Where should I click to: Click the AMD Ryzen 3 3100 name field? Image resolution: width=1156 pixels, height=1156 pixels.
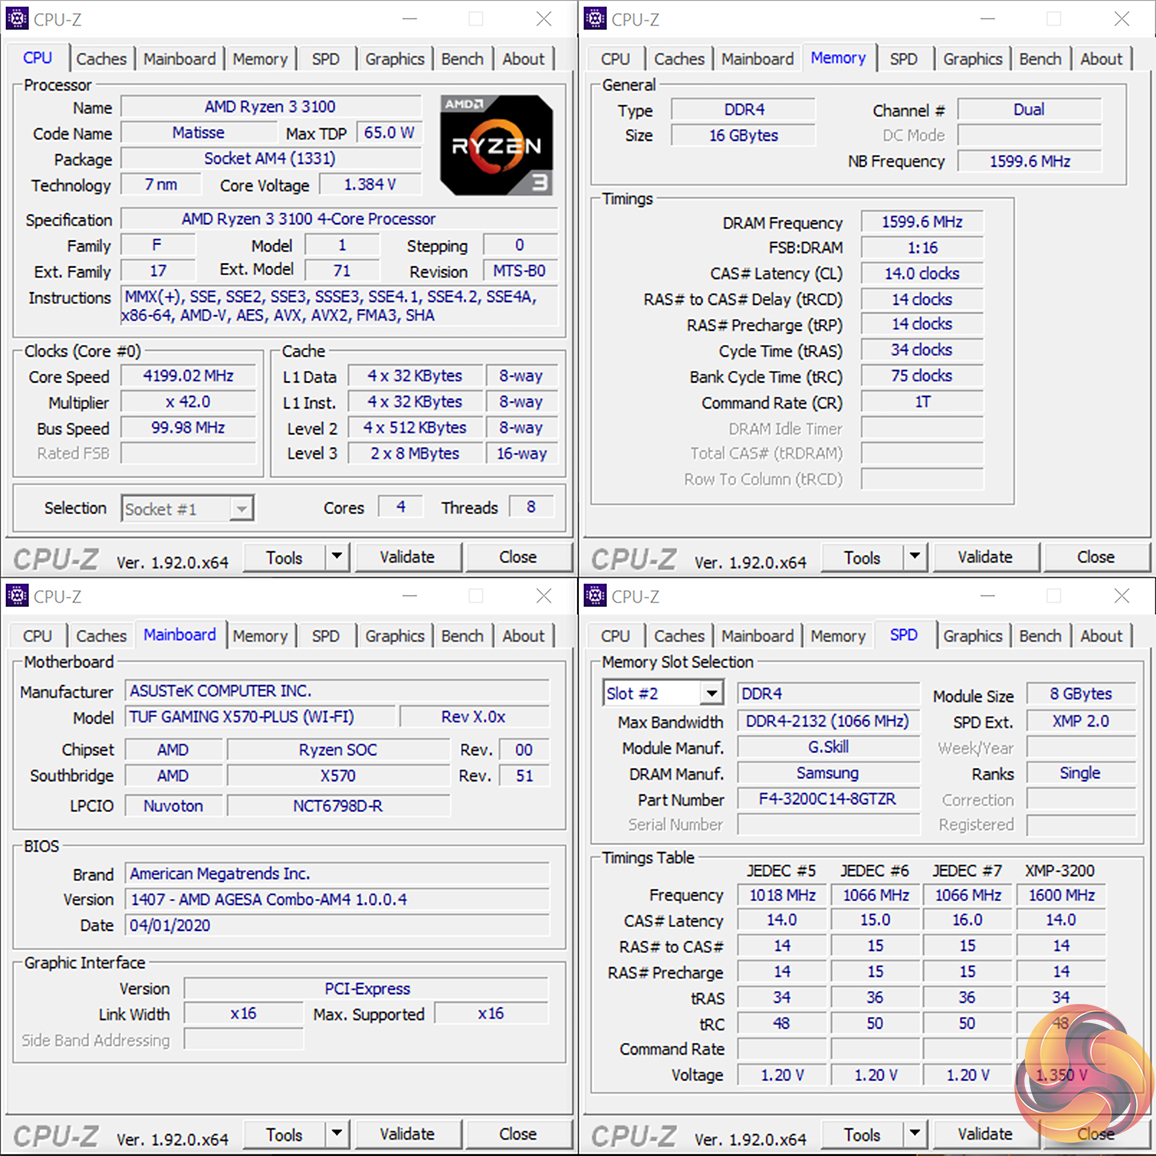tap(271, 107)
